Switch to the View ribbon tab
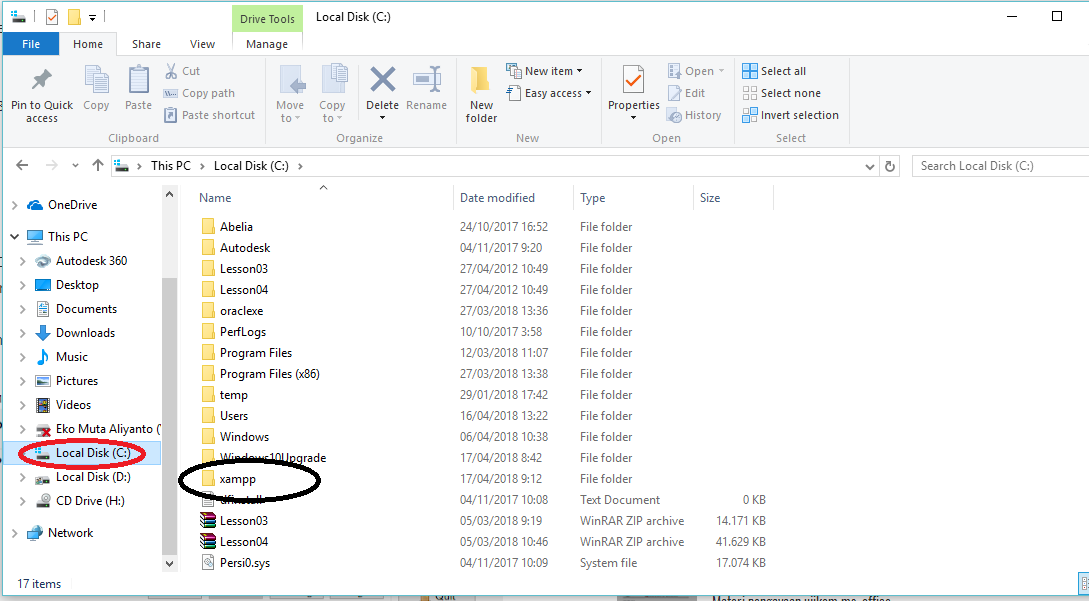Viewport: 1089px width, 601px height. [x=202, y=43]
